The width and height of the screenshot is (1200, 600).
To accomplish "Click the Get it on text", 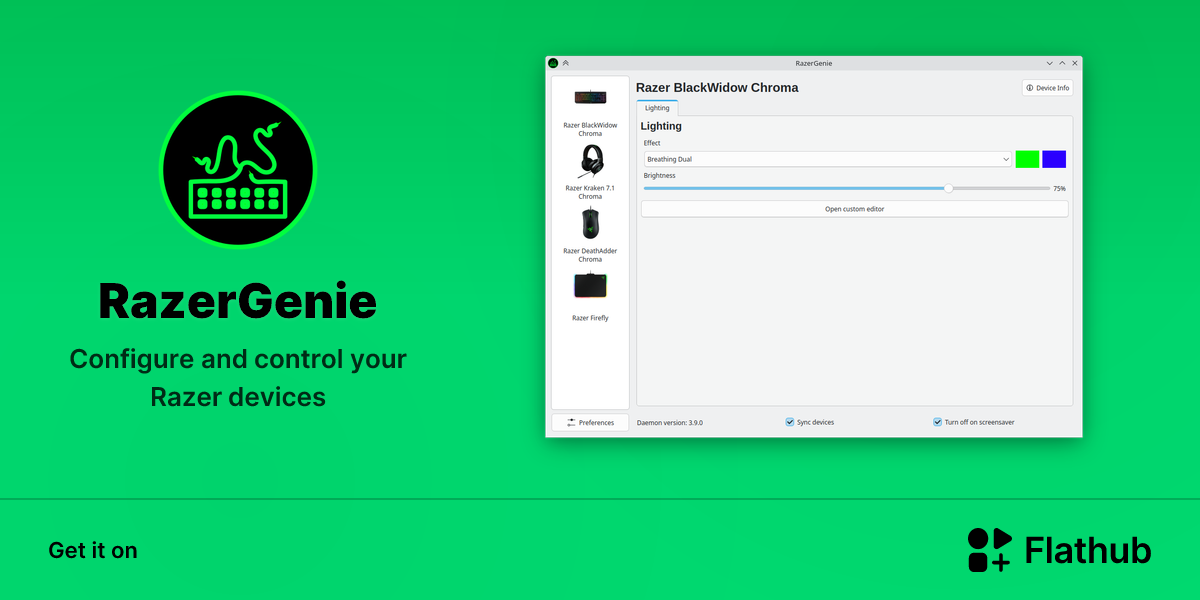I will [93, 551].
